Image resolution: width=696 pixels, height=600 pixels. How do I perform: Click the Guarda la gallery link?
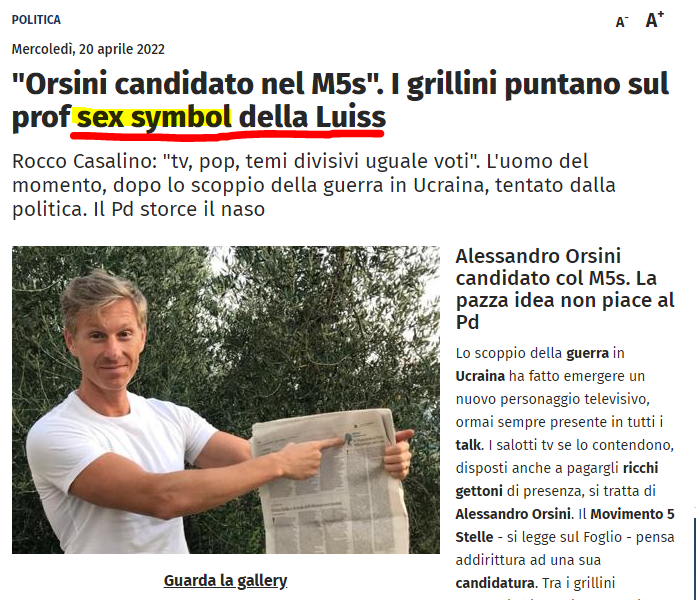[225, 580]
